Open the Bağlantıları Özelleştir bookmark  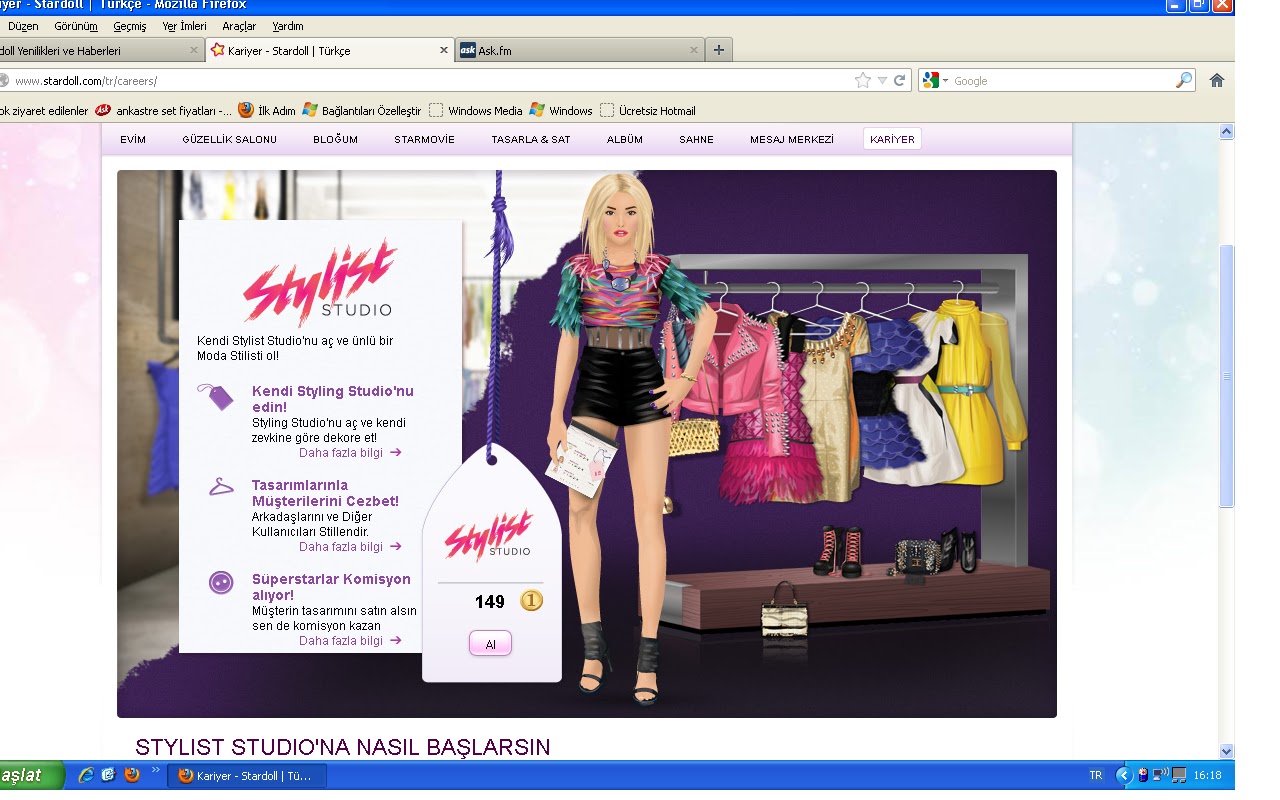coord(362,110)
